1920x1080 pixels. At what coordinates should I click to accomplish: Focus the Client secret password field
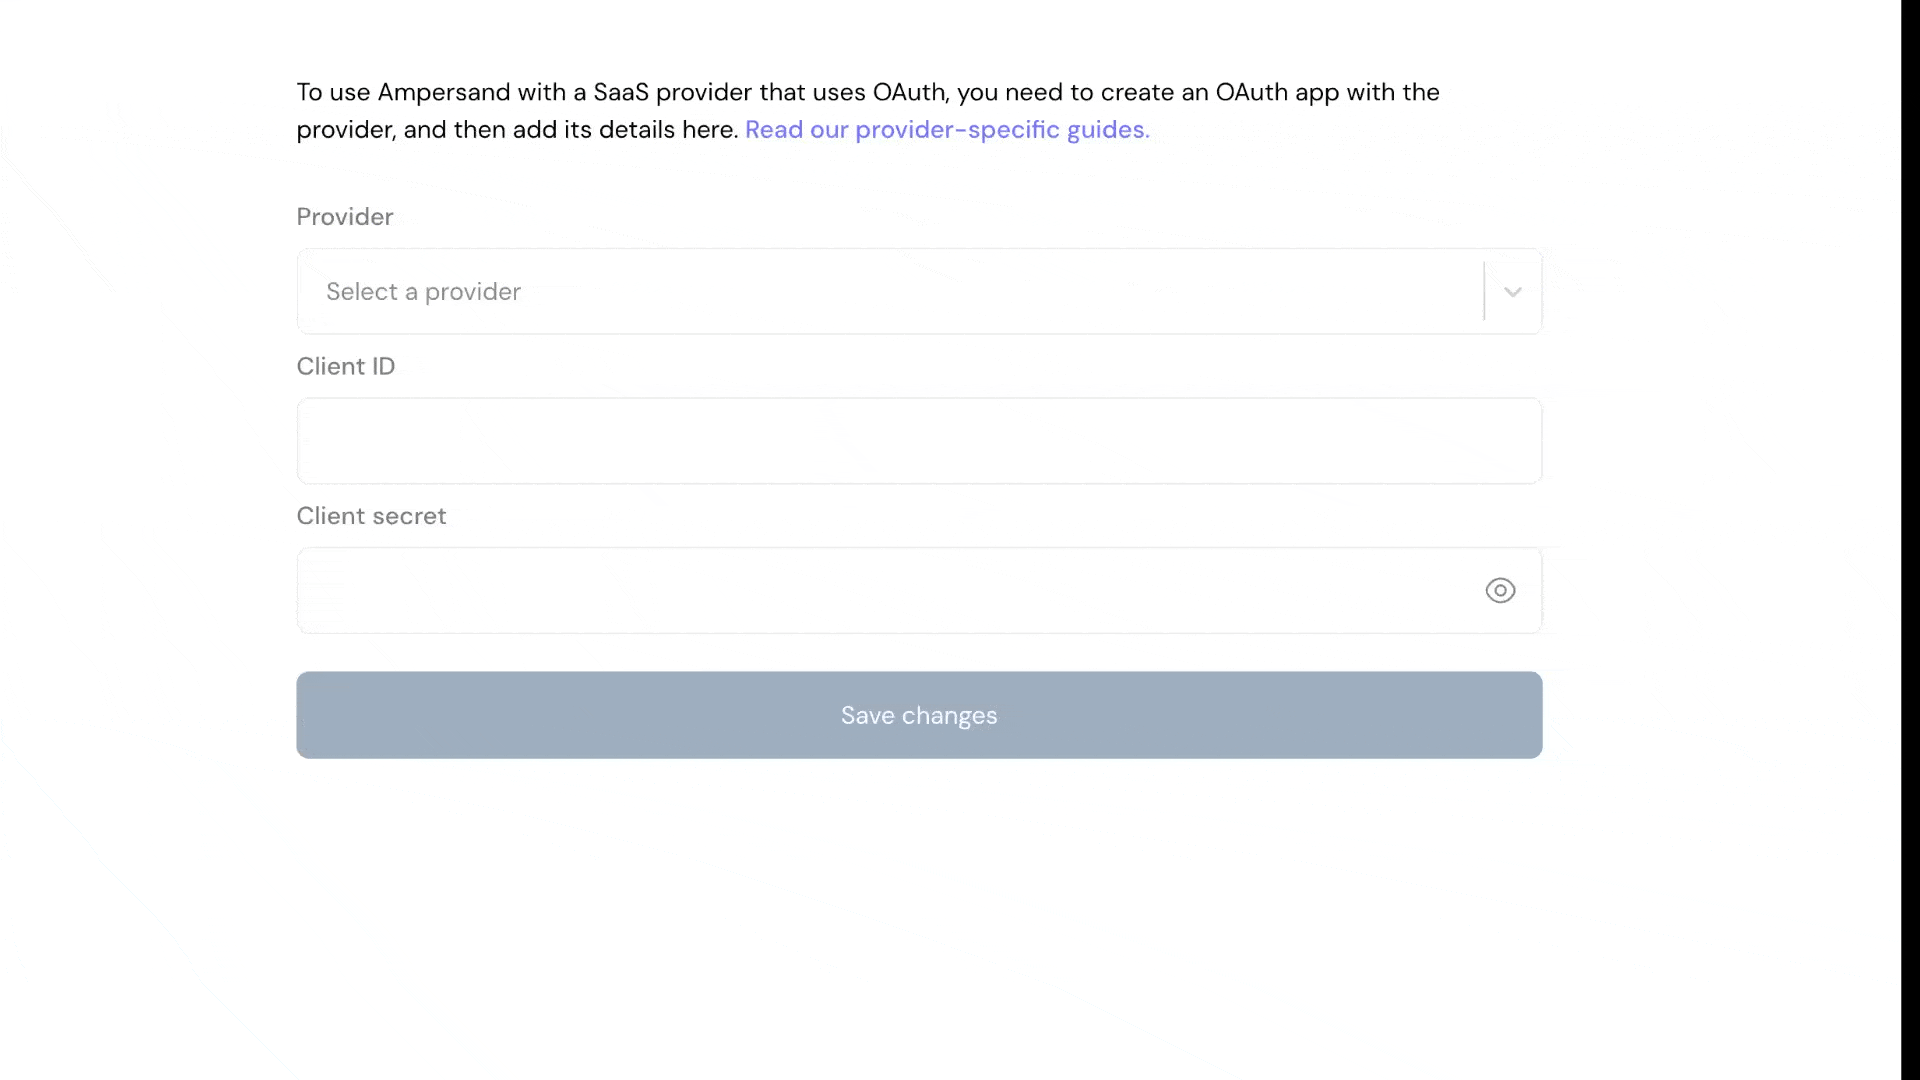tap(919, 590)
